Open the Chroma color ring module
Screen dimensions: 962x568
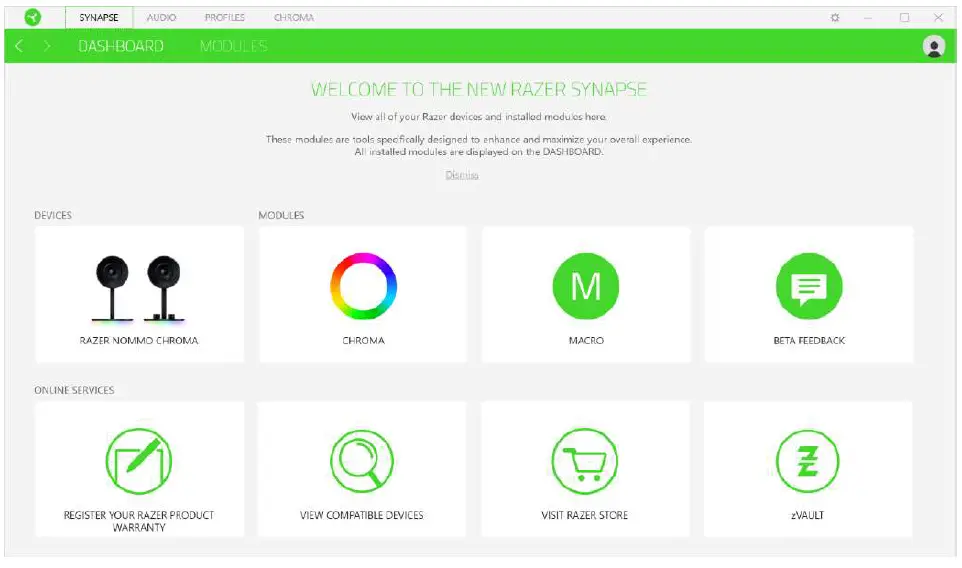point(363,286)
